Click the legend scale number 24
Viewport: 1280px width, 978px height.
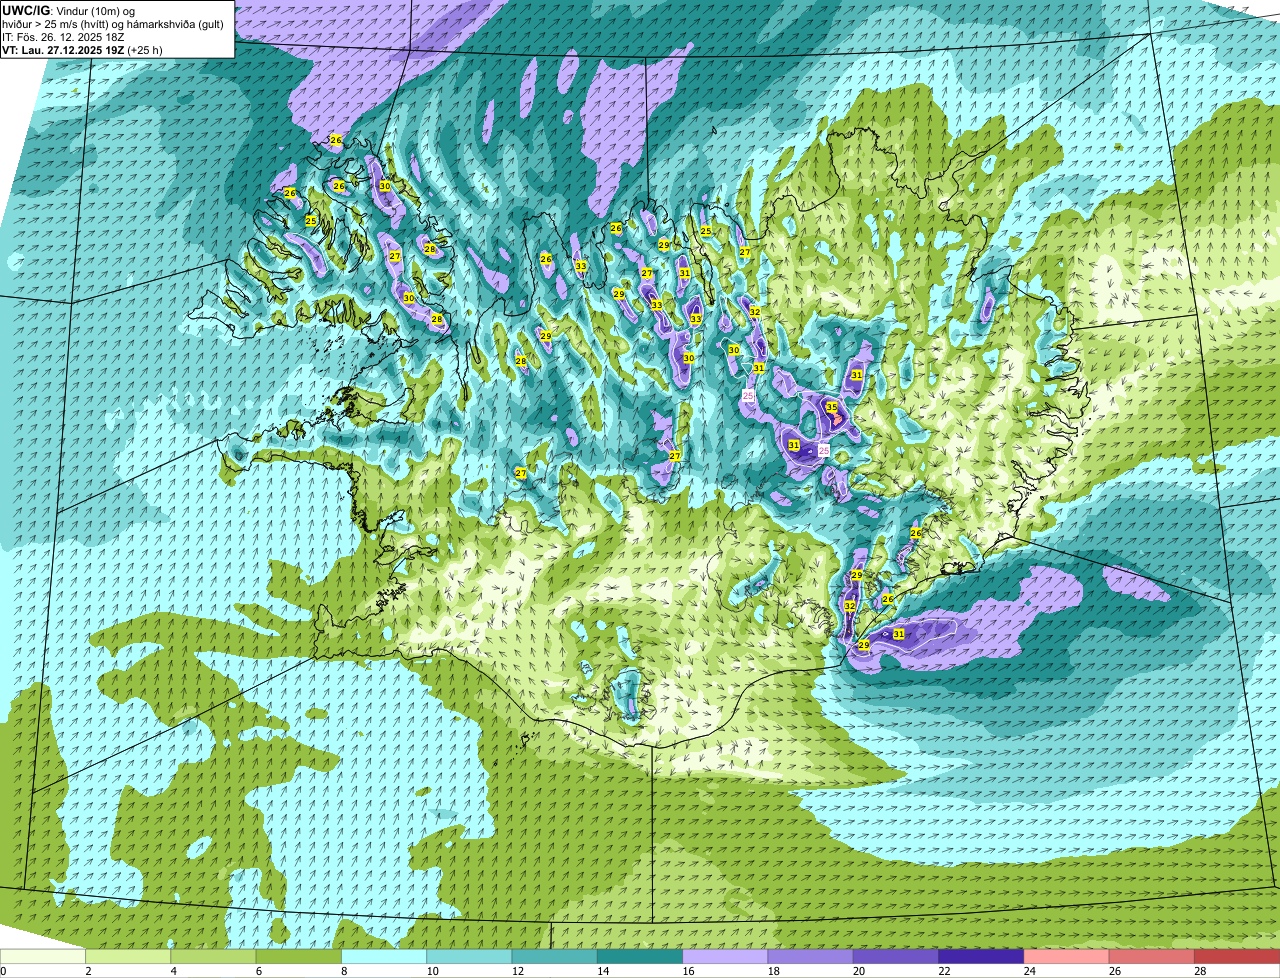[1029, 971]
